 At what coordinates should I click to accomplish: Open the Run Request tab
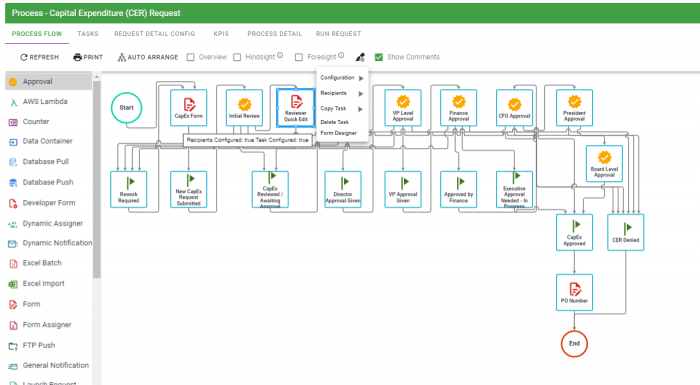(338, 34)
